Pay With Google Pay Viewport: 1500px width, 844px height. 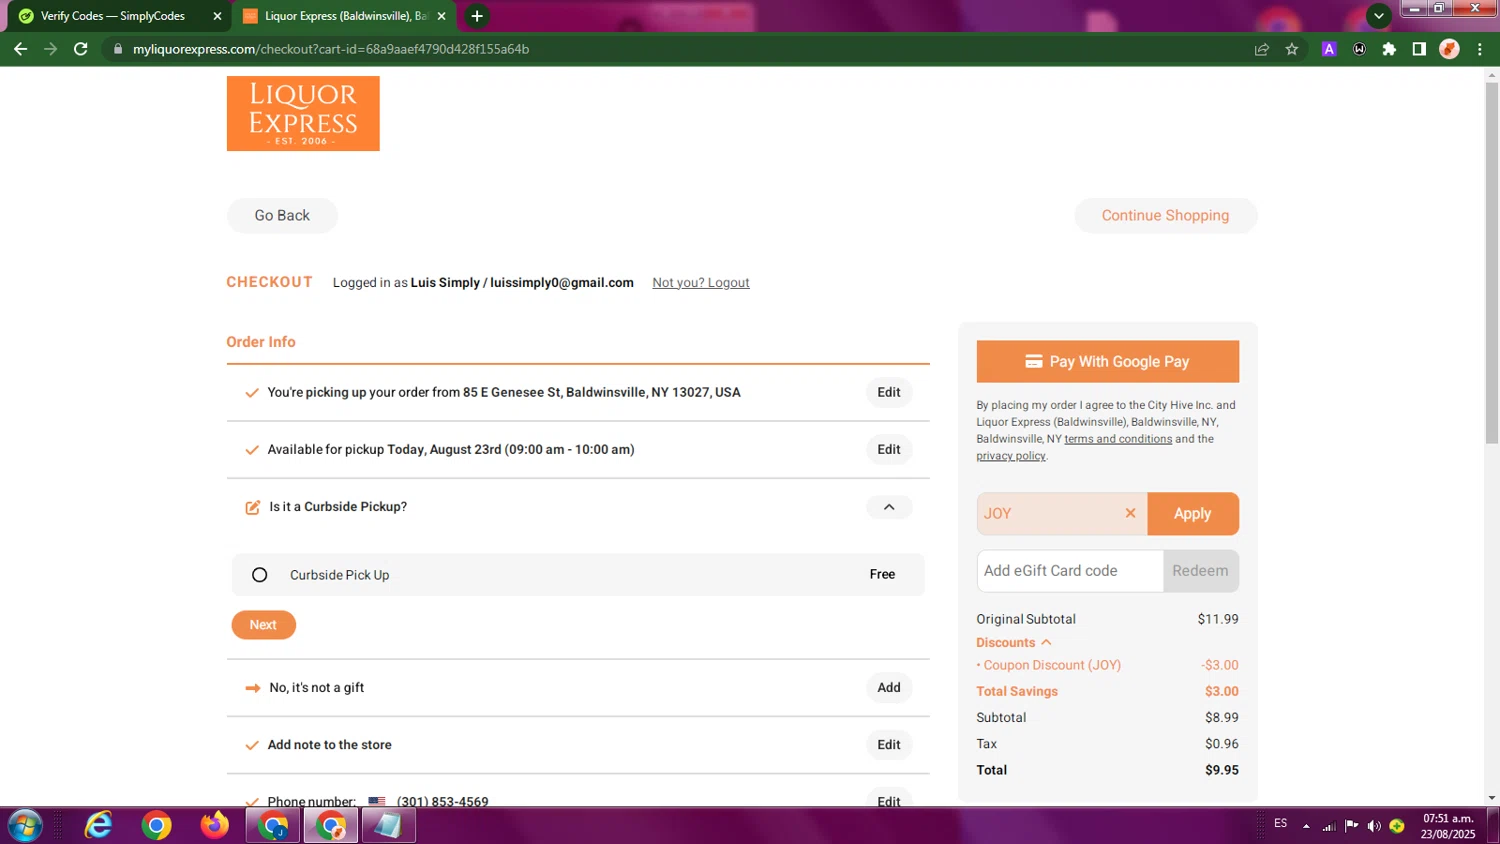1107,361
